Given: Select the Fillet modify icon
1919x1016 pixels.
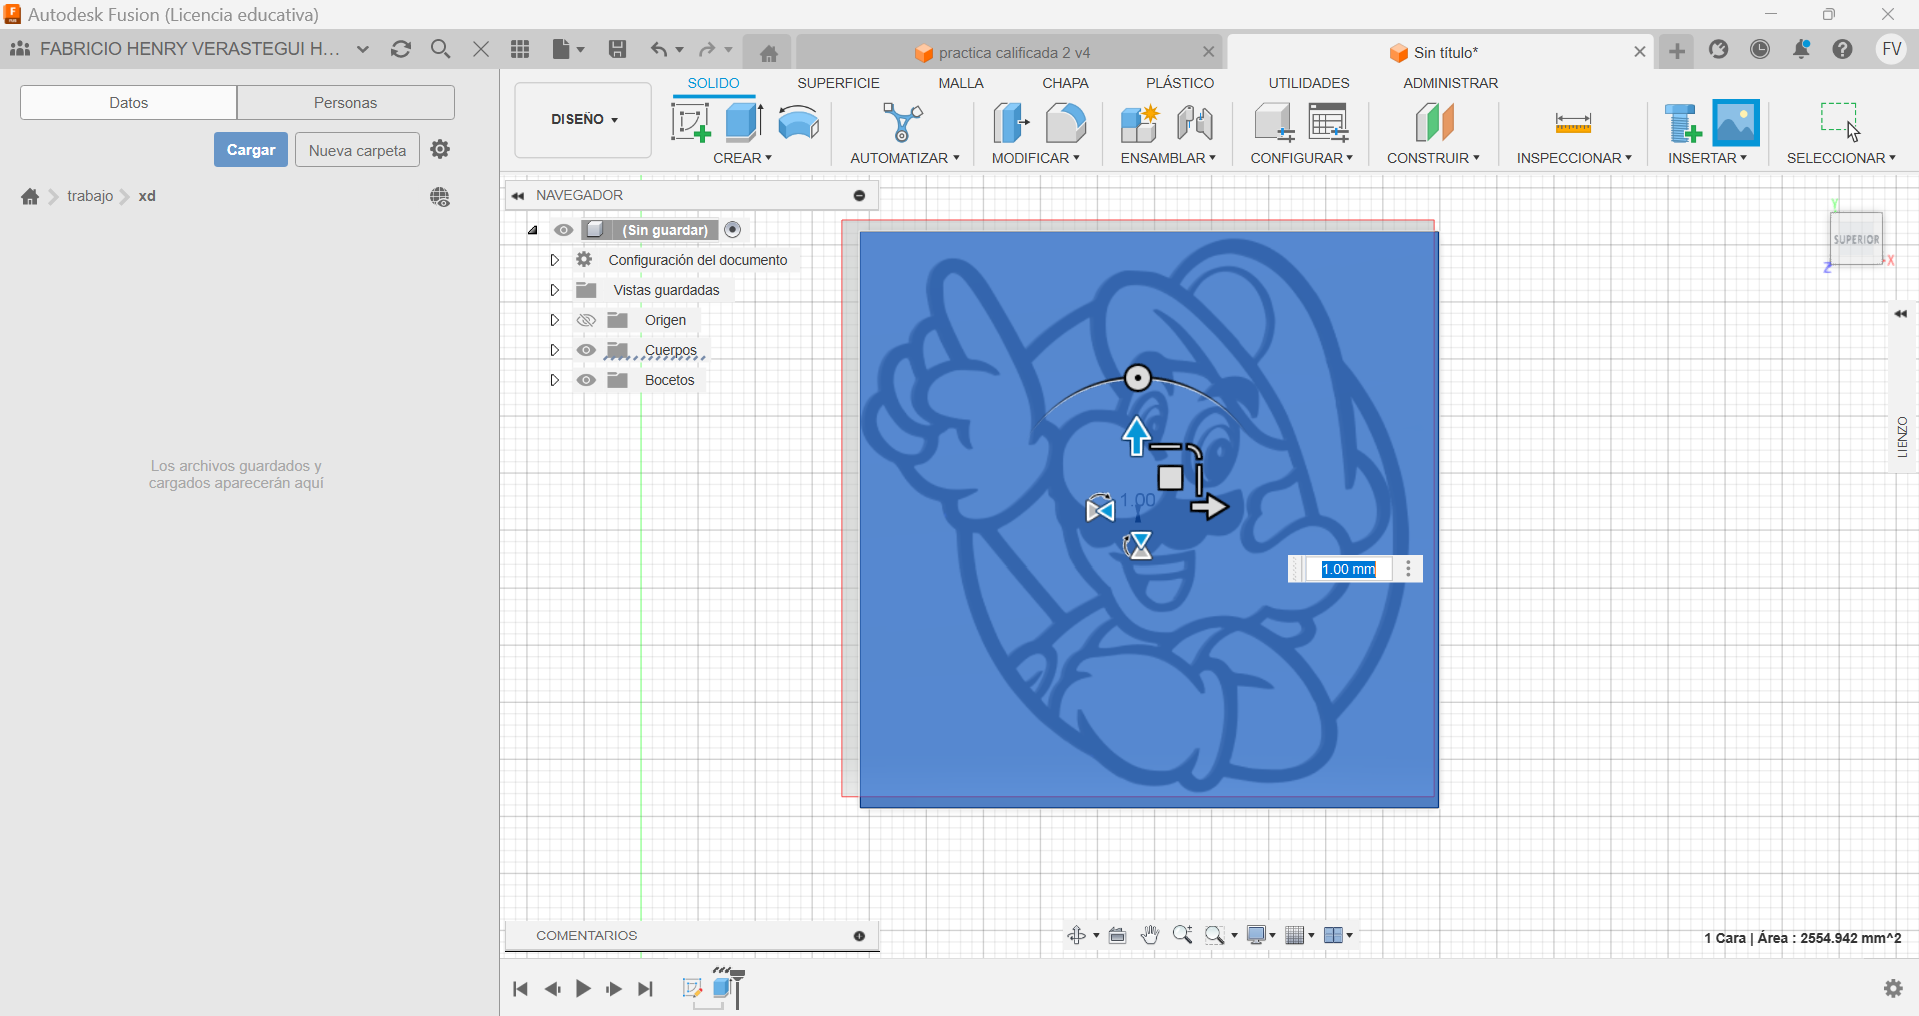Looking at the screenshot, I should click(x=1066, y=124).
